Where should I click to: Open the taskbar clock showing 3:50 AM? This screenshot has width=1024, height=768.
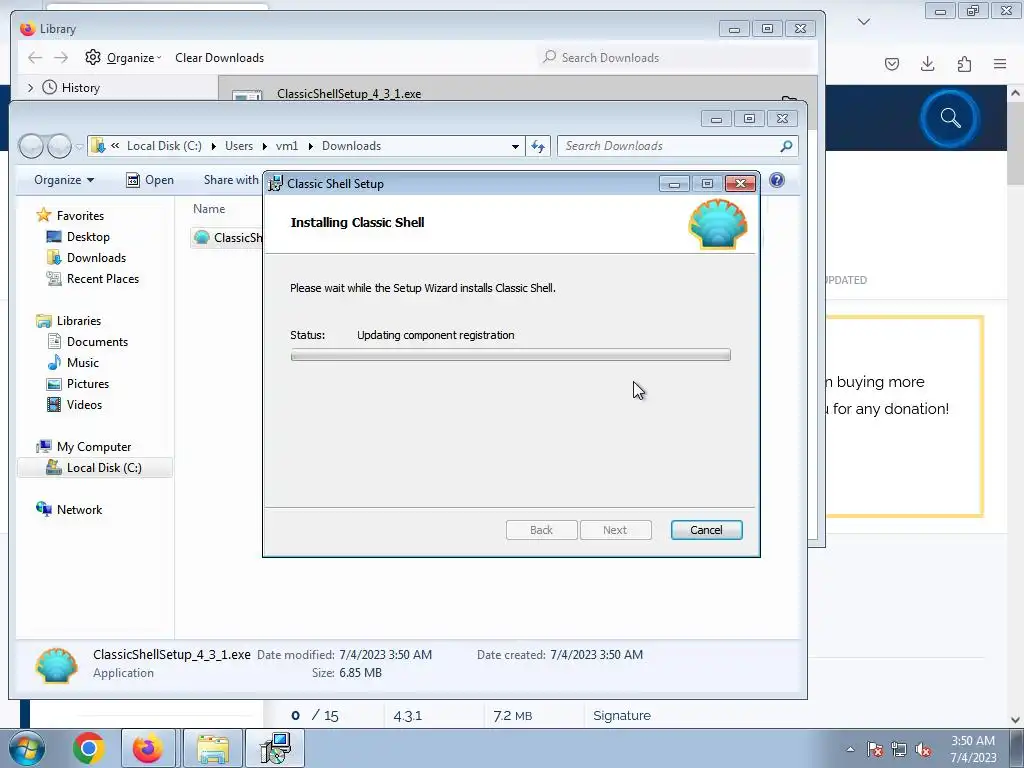973,749
